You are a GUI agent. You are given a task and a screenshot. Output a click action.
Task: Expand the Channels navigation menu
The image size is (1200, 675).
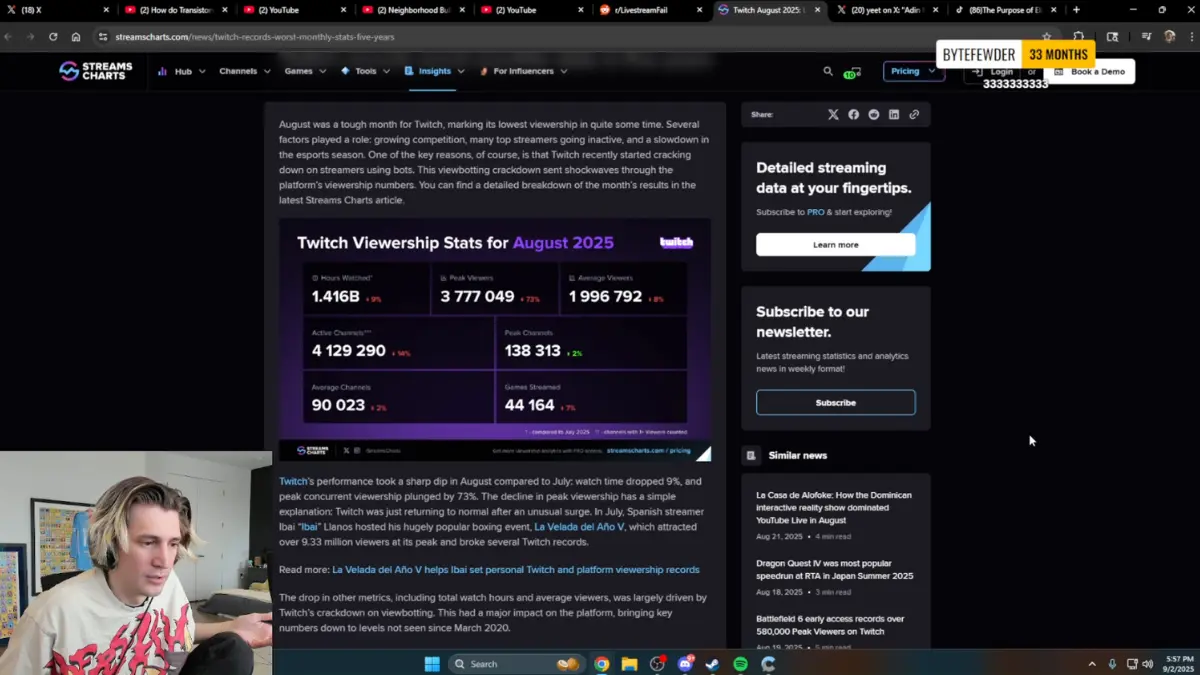pyautogui.click(x=245, y=71)
